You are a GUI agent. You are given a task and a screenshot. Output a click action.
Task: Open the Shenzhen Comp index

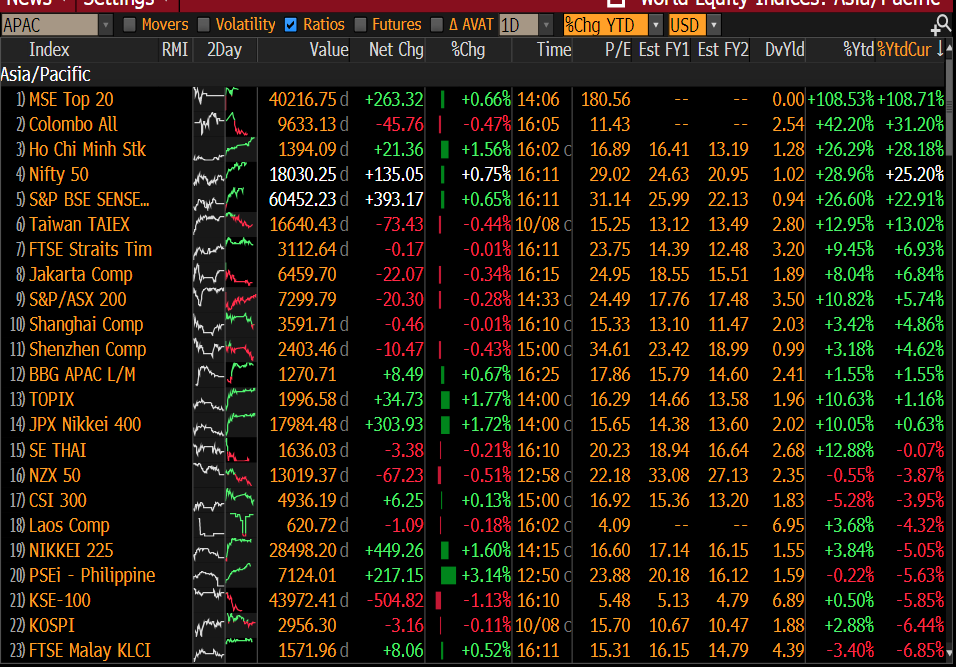click(x=88, y=349)
